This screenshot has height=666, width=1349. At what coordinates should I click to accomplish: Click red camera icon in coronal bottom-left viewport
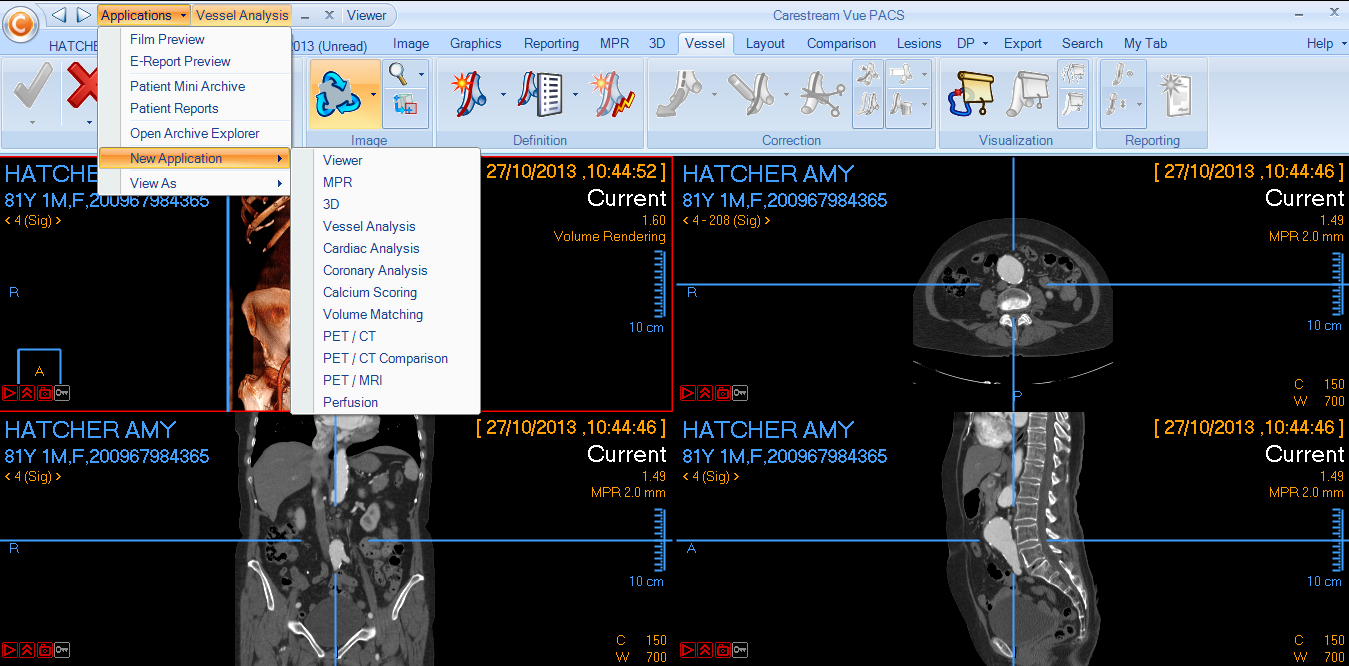pos(45,650)
